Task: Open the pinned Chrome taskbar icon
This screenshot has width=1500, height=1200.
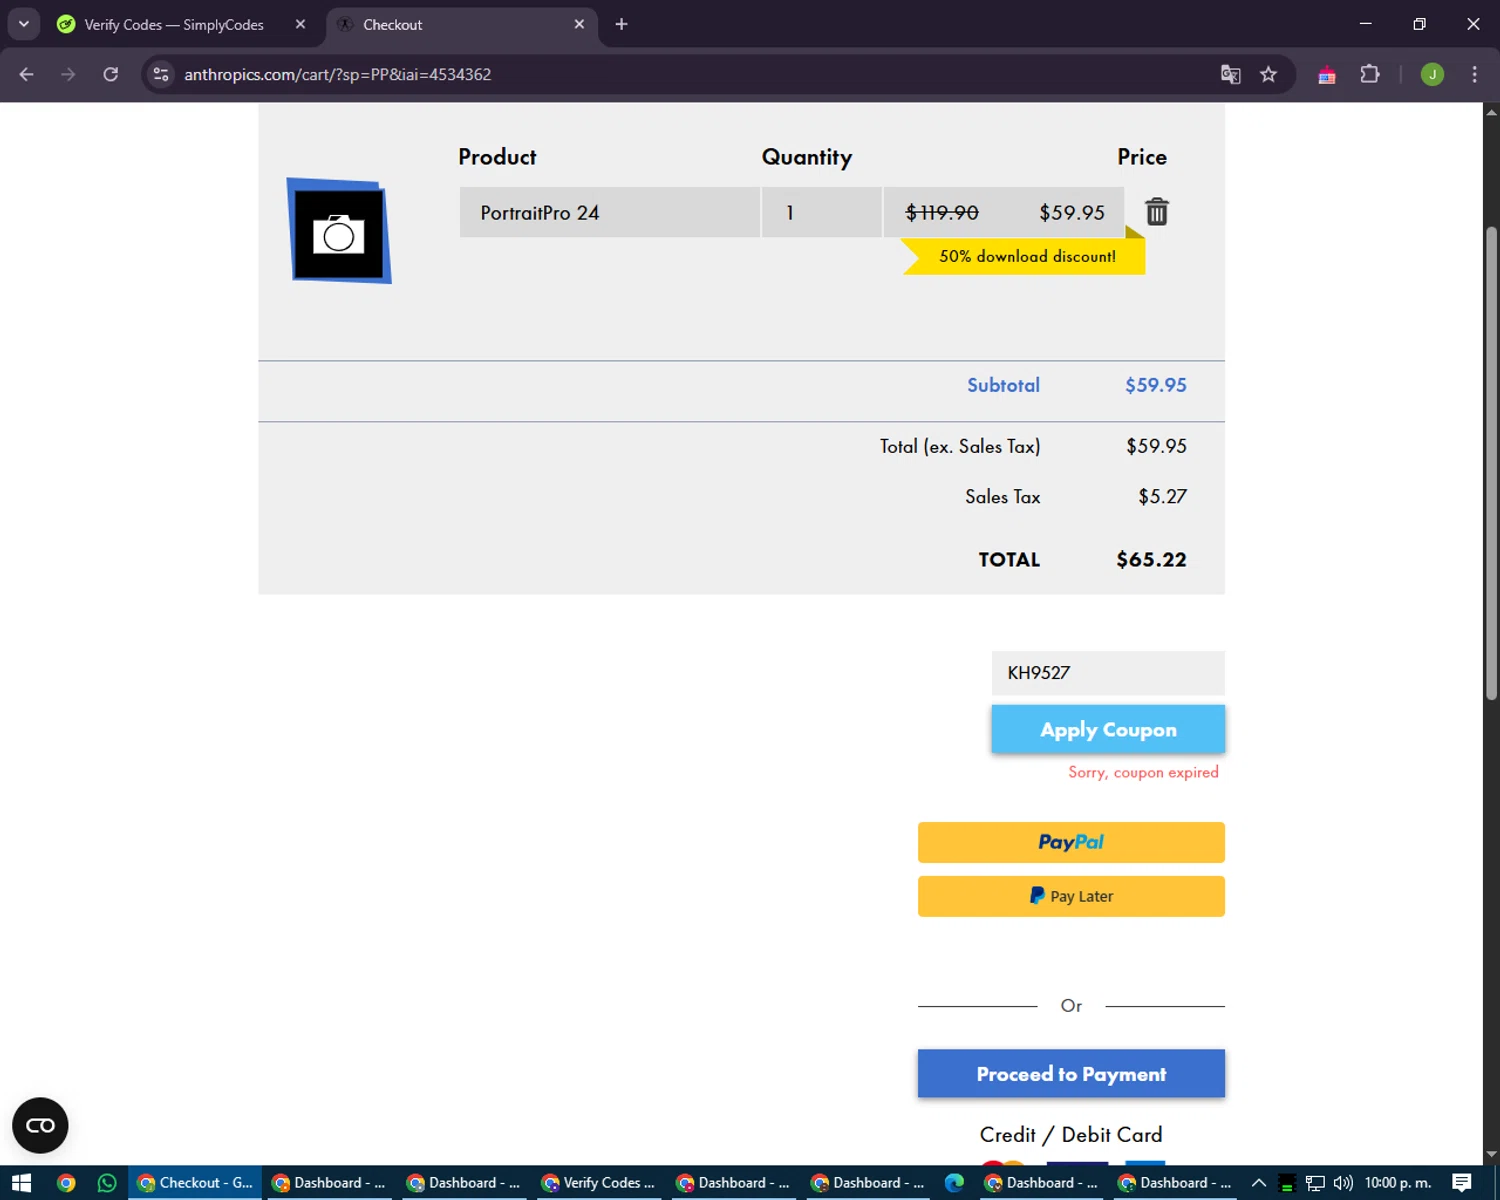Action: coord(66,1183)
